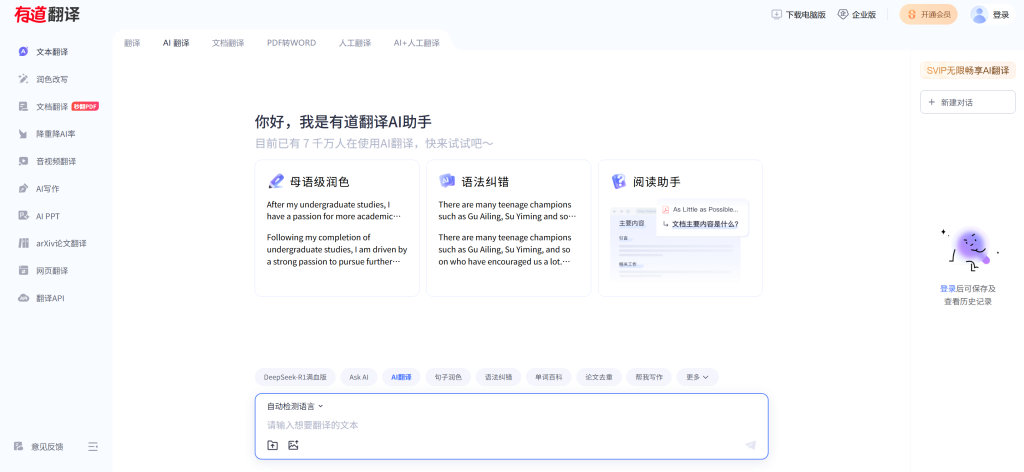Open AI PPT from the sidebar

coord(49,216)
